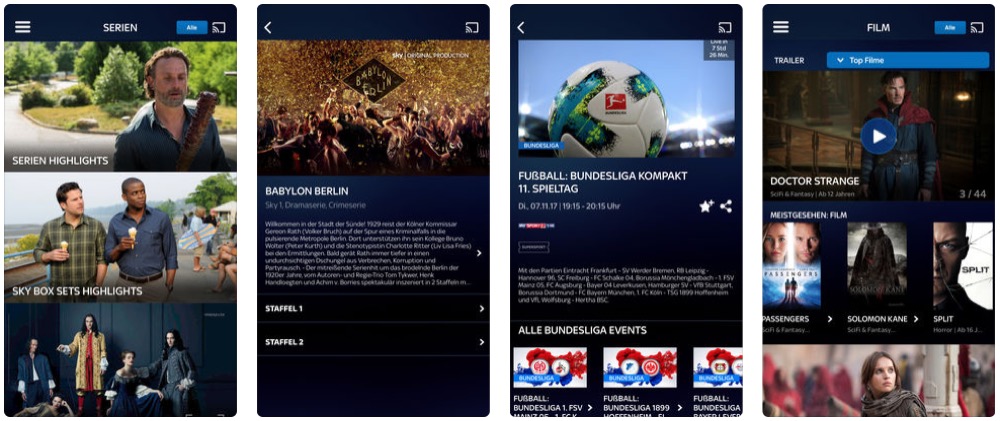The width and height of the screenshot is (1000, 421).
Task: Expand Staffel 2 episodes
Action: [373, 342]
